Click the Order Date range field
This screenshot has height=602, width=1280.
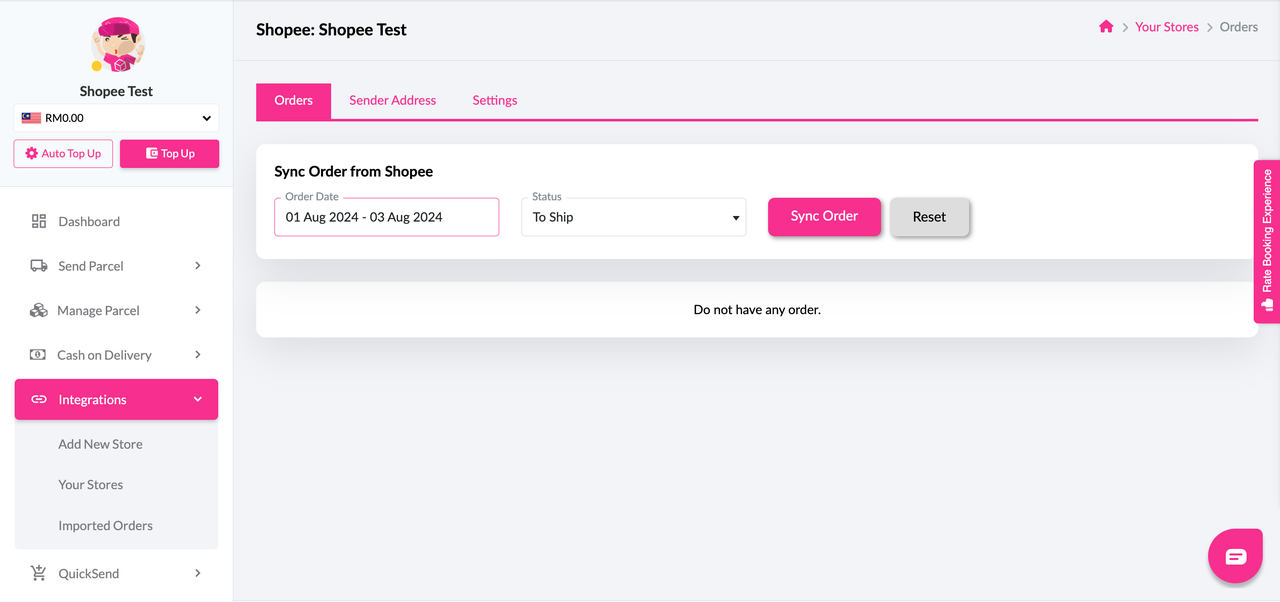[387, 217]
